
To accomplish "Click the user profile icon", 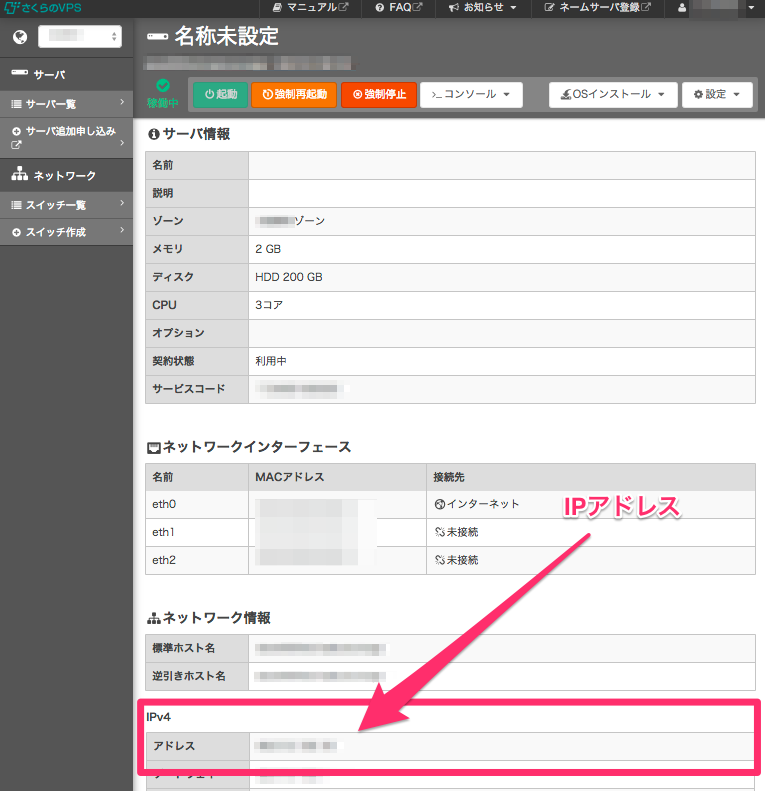I will (682, 8).
